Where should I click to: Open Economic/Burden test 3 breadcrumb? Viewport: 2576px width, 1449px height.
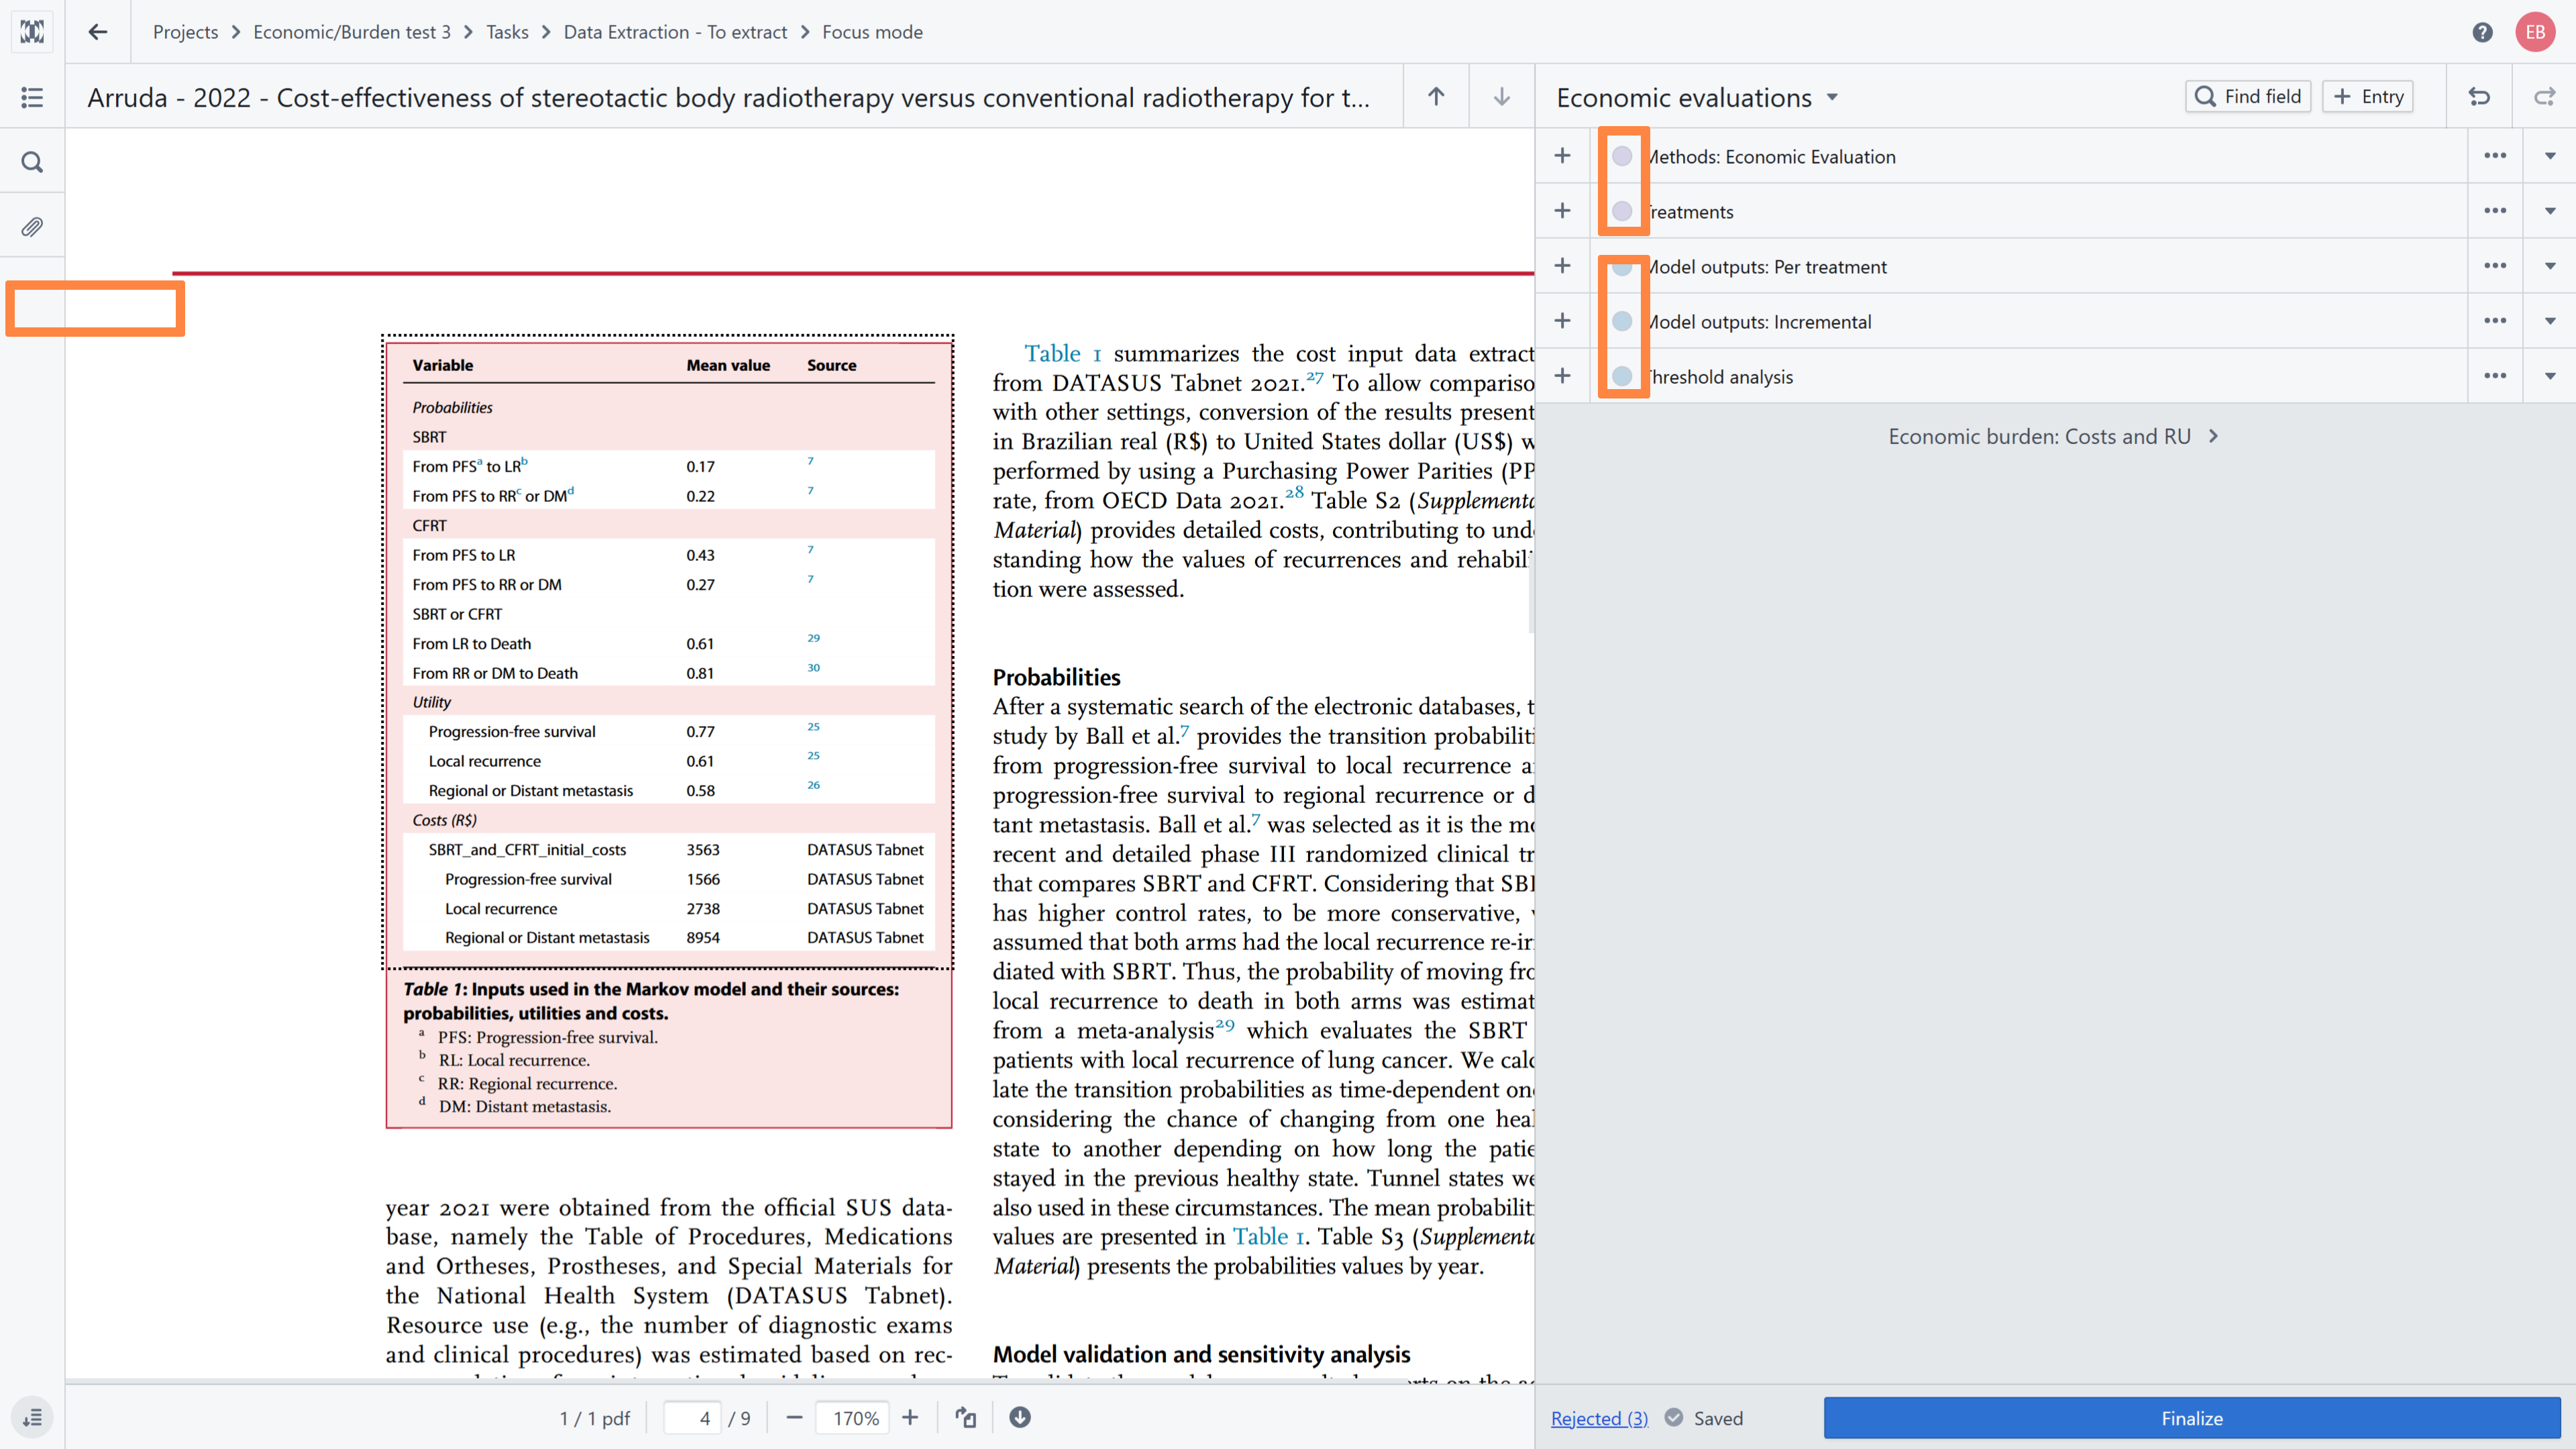click(352, 32)
